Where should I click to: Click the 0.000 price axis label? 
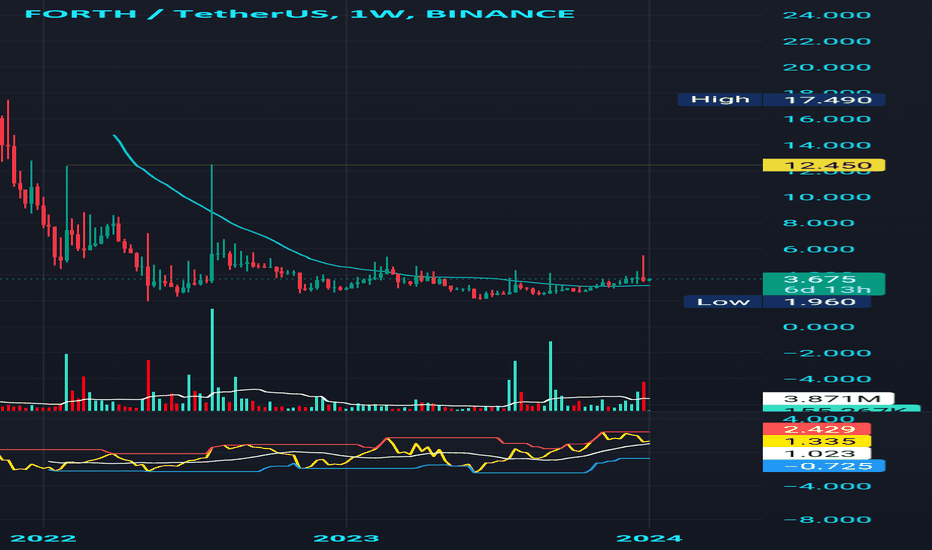pyautogui.click(x=819, y=327)
